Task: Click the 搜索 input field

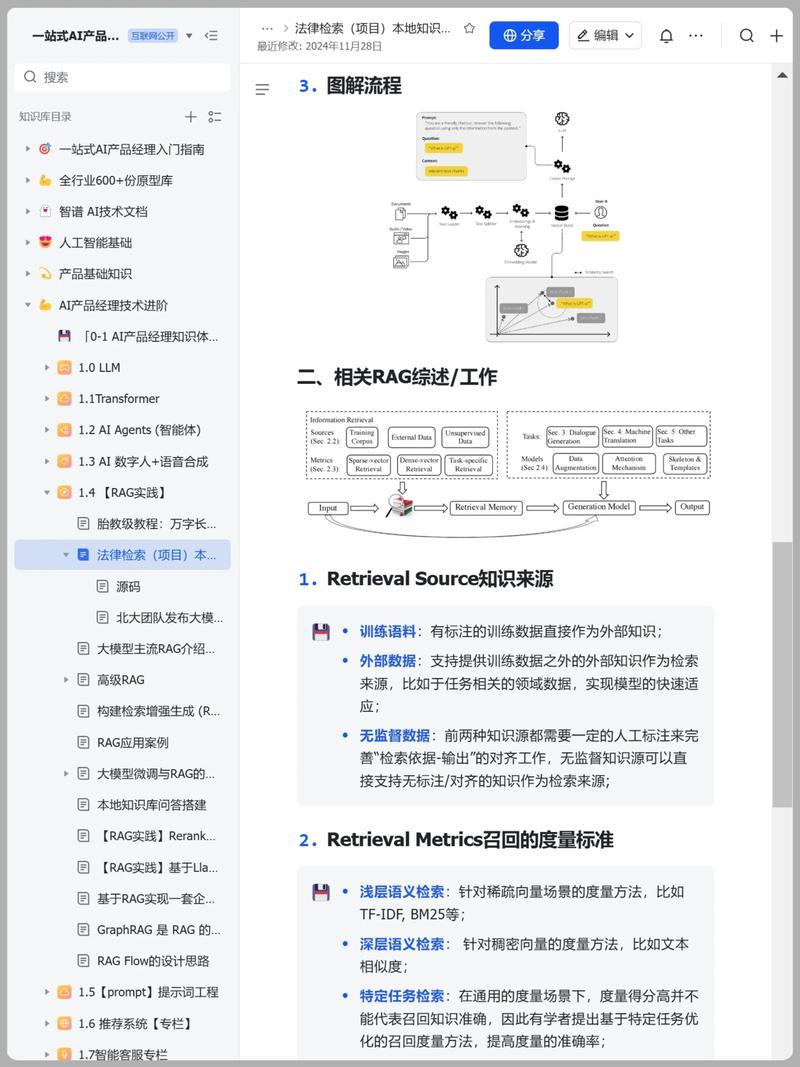Action: (x=122, y=77)
